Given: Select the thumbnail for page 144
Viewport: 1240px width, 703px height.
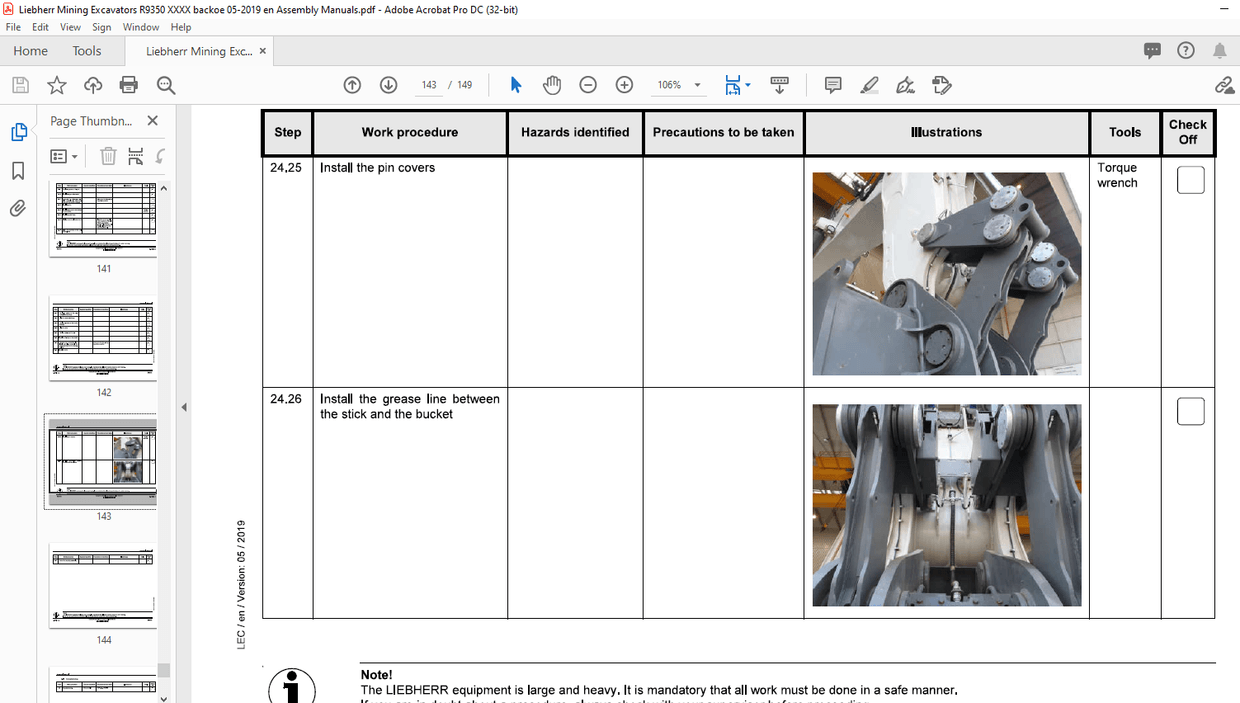Looking at the screenshot, I should 101,585.
